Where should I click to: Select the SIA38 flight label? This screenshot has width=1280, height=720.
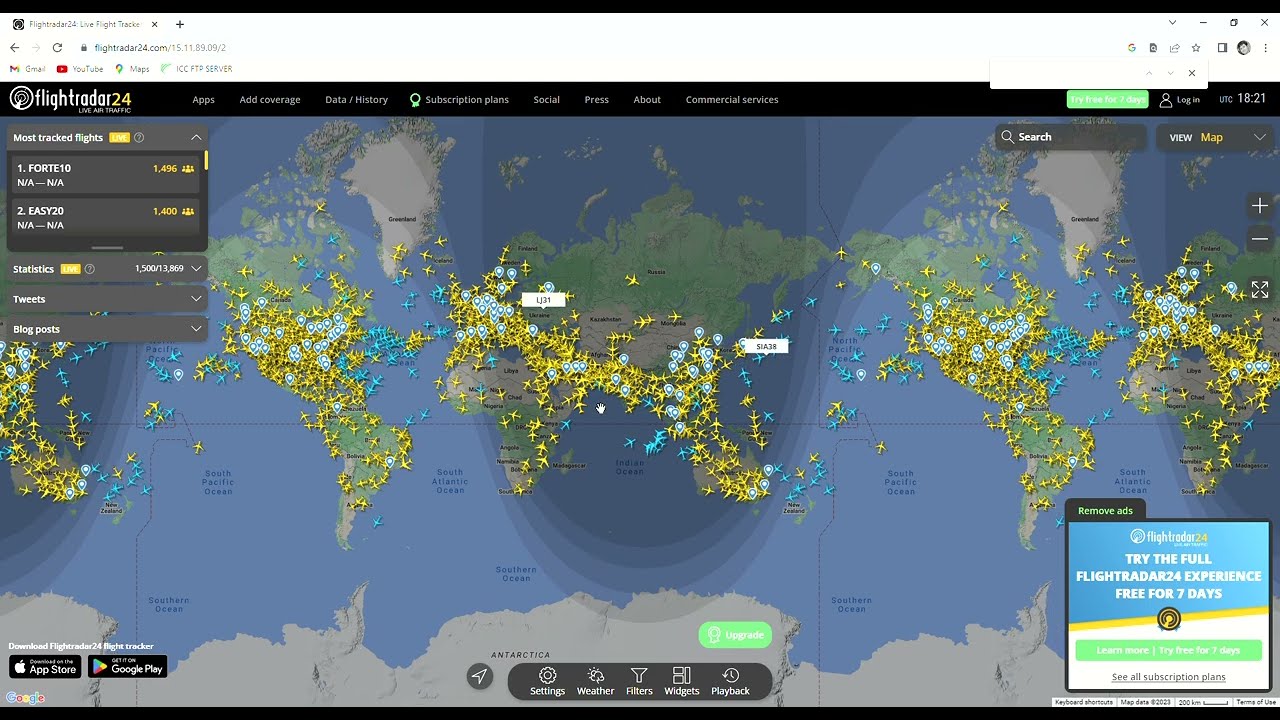[766, 346]
